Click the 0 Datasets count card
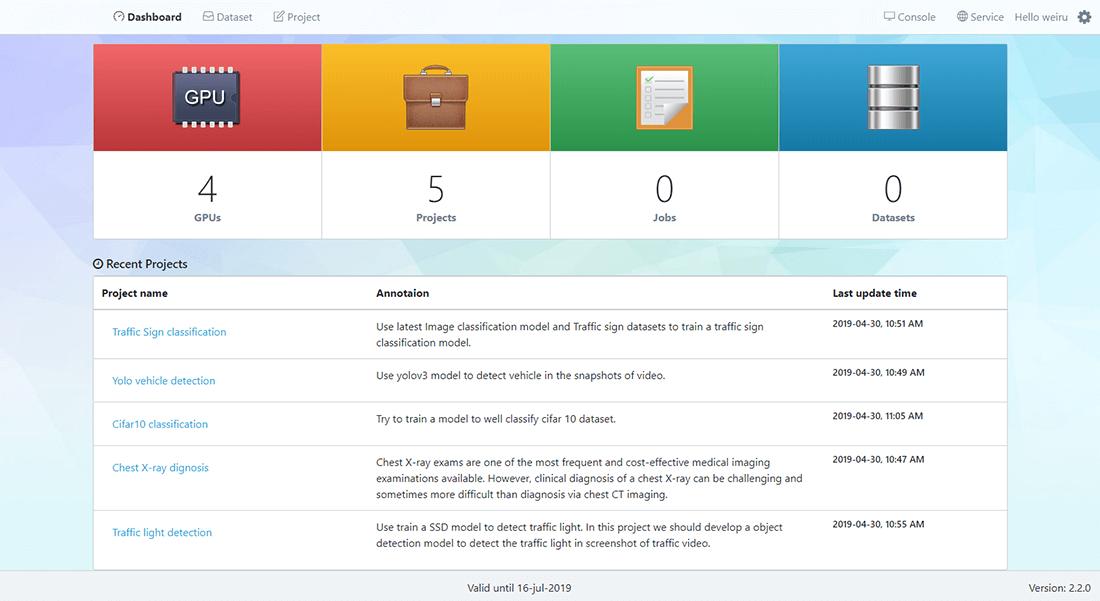 893,195
